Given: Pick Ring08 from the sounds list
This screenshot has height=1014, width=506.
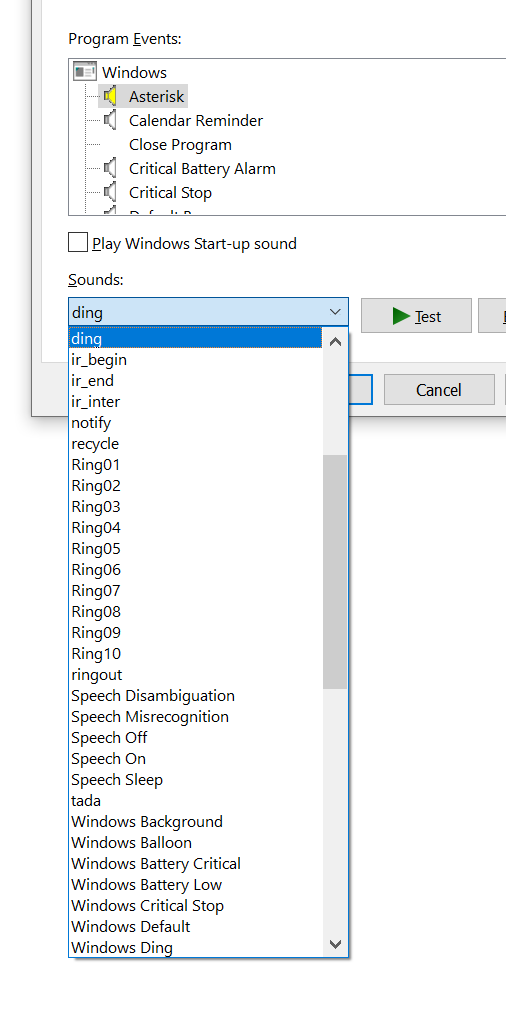Looking at the screenshot, I should pyautogui.click(x=195, y=612).
